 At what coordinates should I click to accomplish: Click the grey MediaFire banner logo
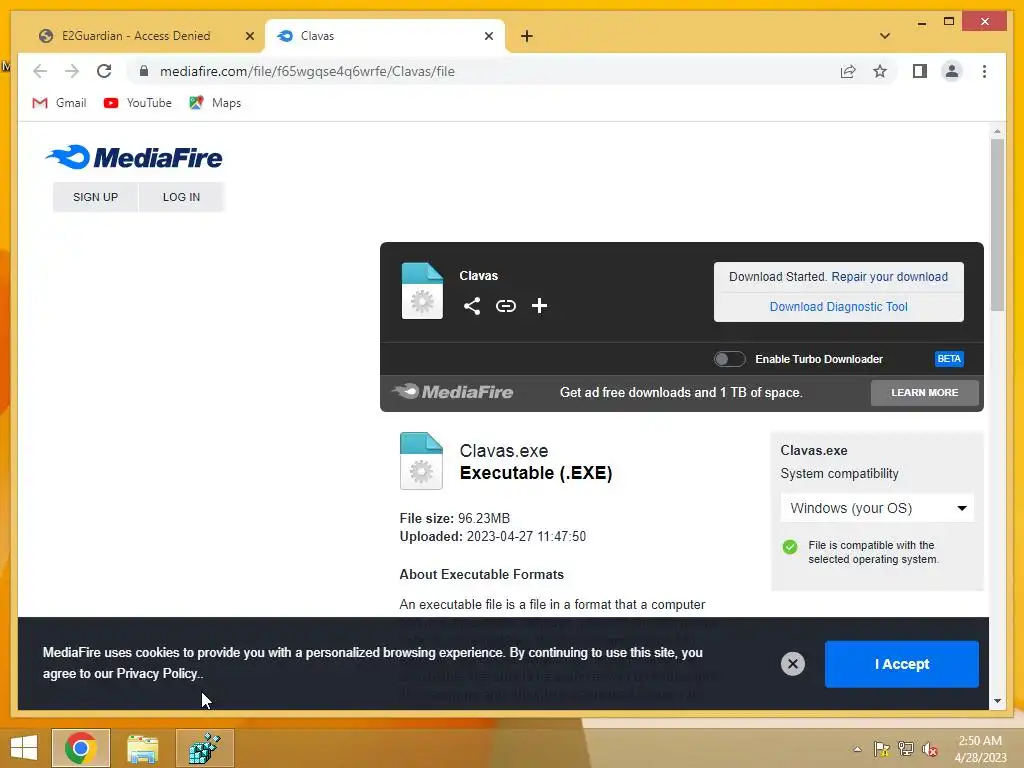(453, 392)
